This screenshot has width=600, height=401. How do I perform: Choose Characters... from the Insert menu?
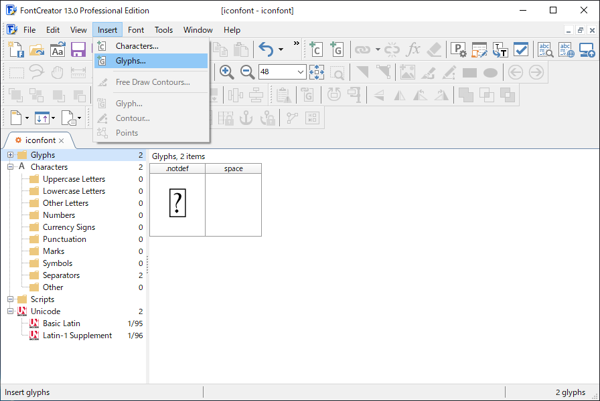(x=151, y=46)
